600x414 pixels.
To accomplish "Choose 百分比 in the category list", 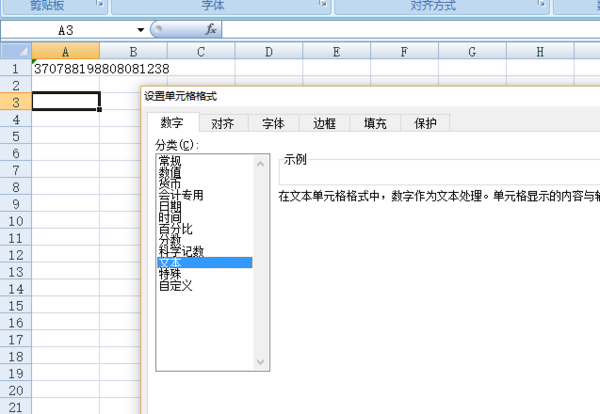I will 205,228.
